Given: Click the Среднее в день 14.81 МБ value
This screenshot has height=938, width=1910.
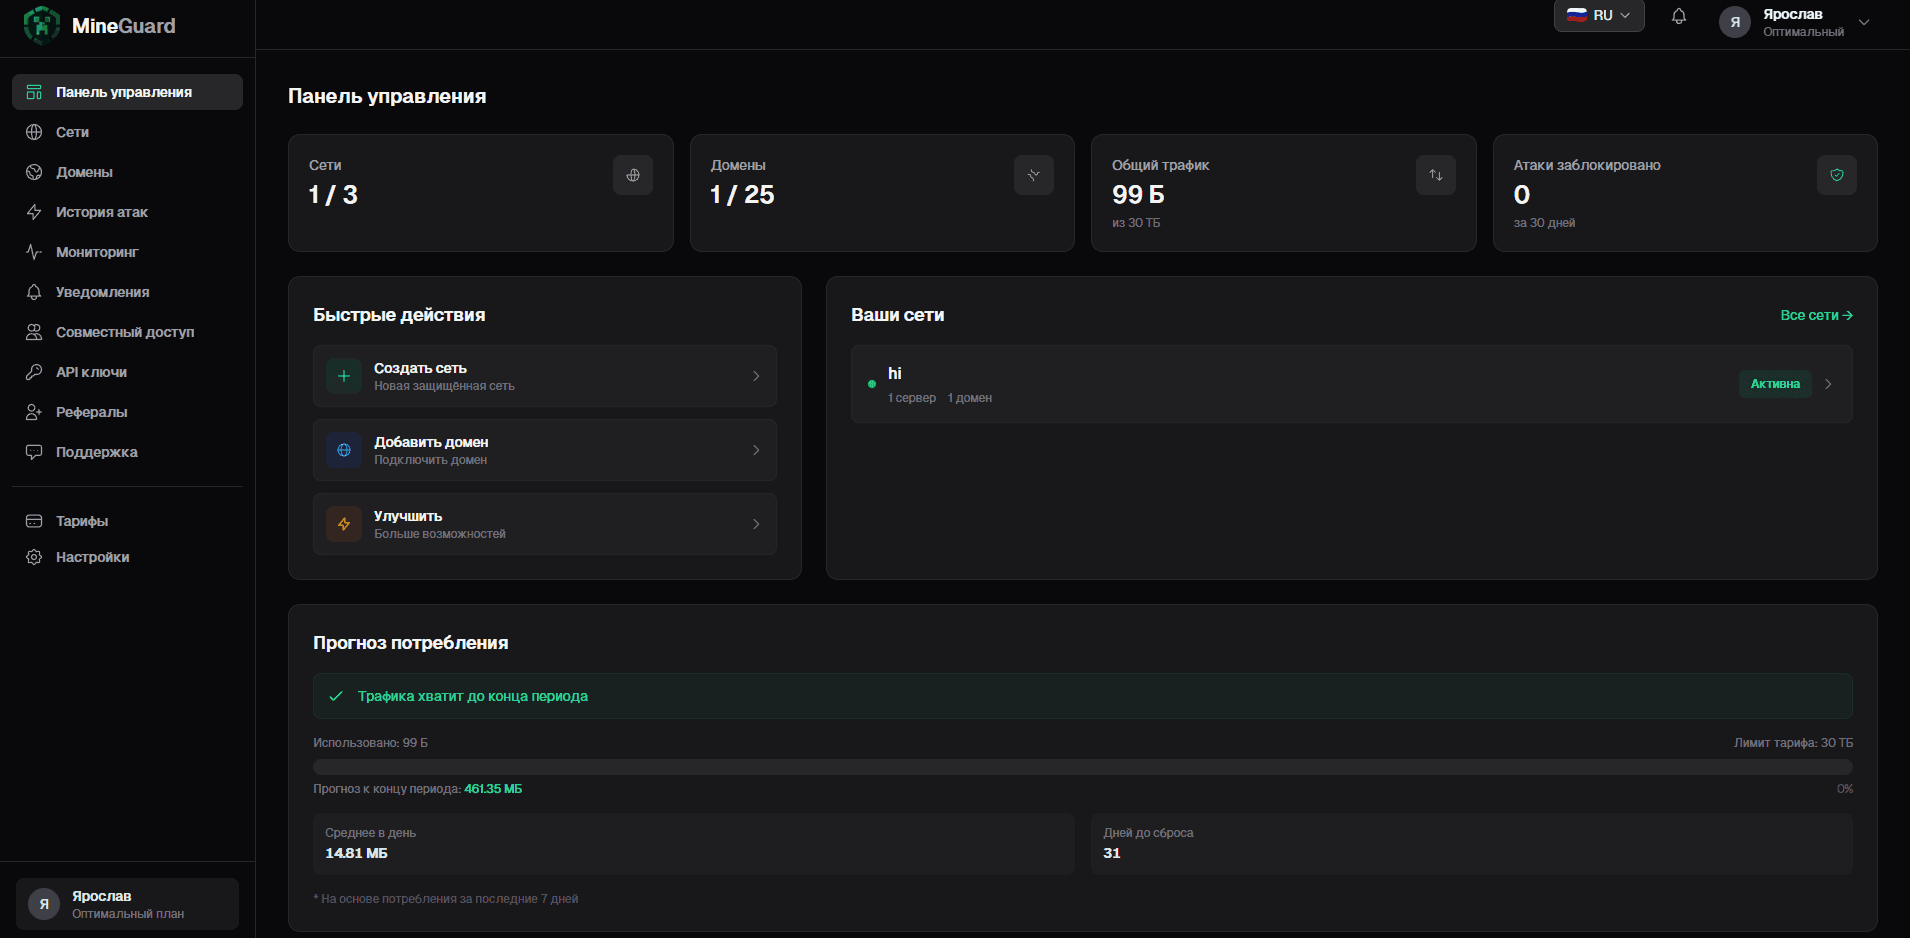Looking at the screenshot, I should (x=356, y=853).
